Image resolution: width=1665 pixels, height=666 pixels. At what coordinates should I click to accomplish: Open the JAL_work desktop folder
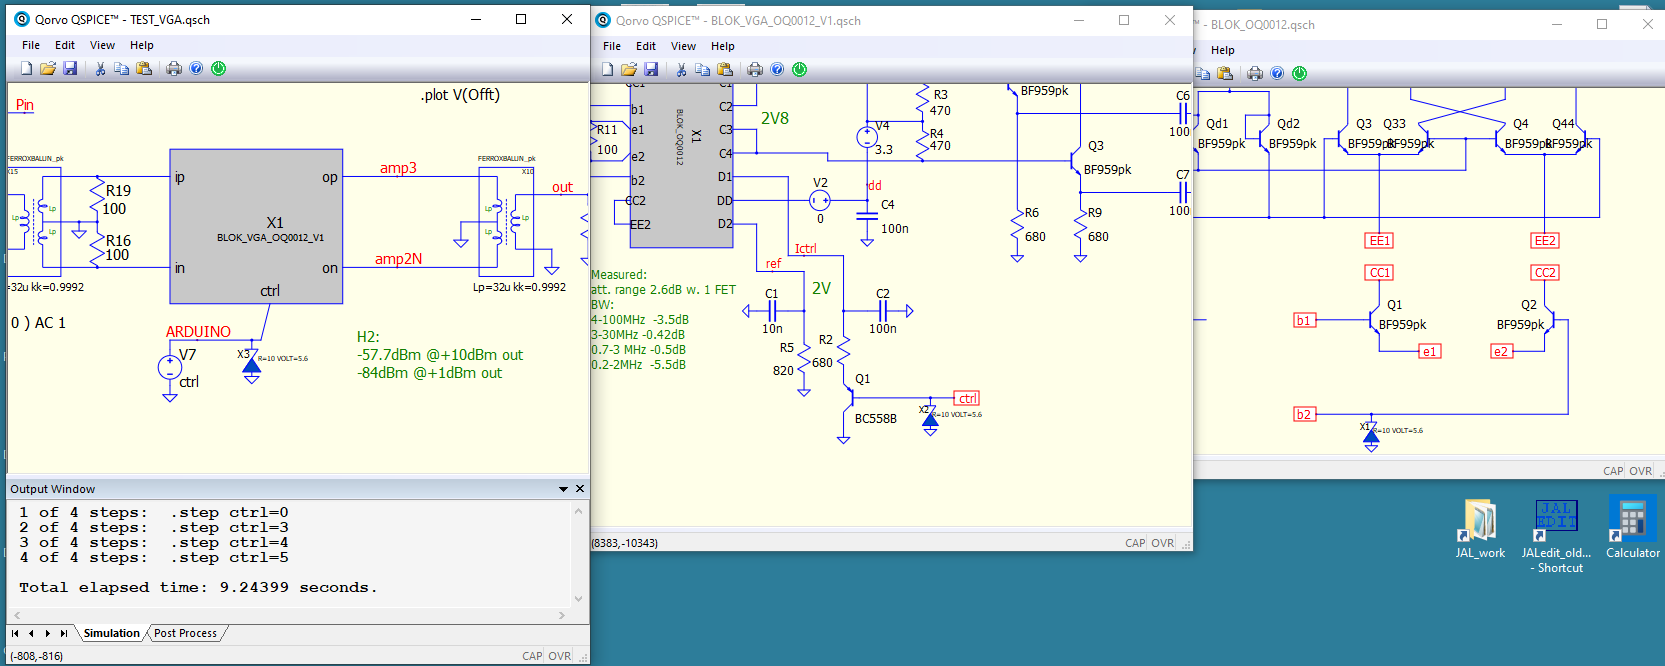coord(1480,530)
